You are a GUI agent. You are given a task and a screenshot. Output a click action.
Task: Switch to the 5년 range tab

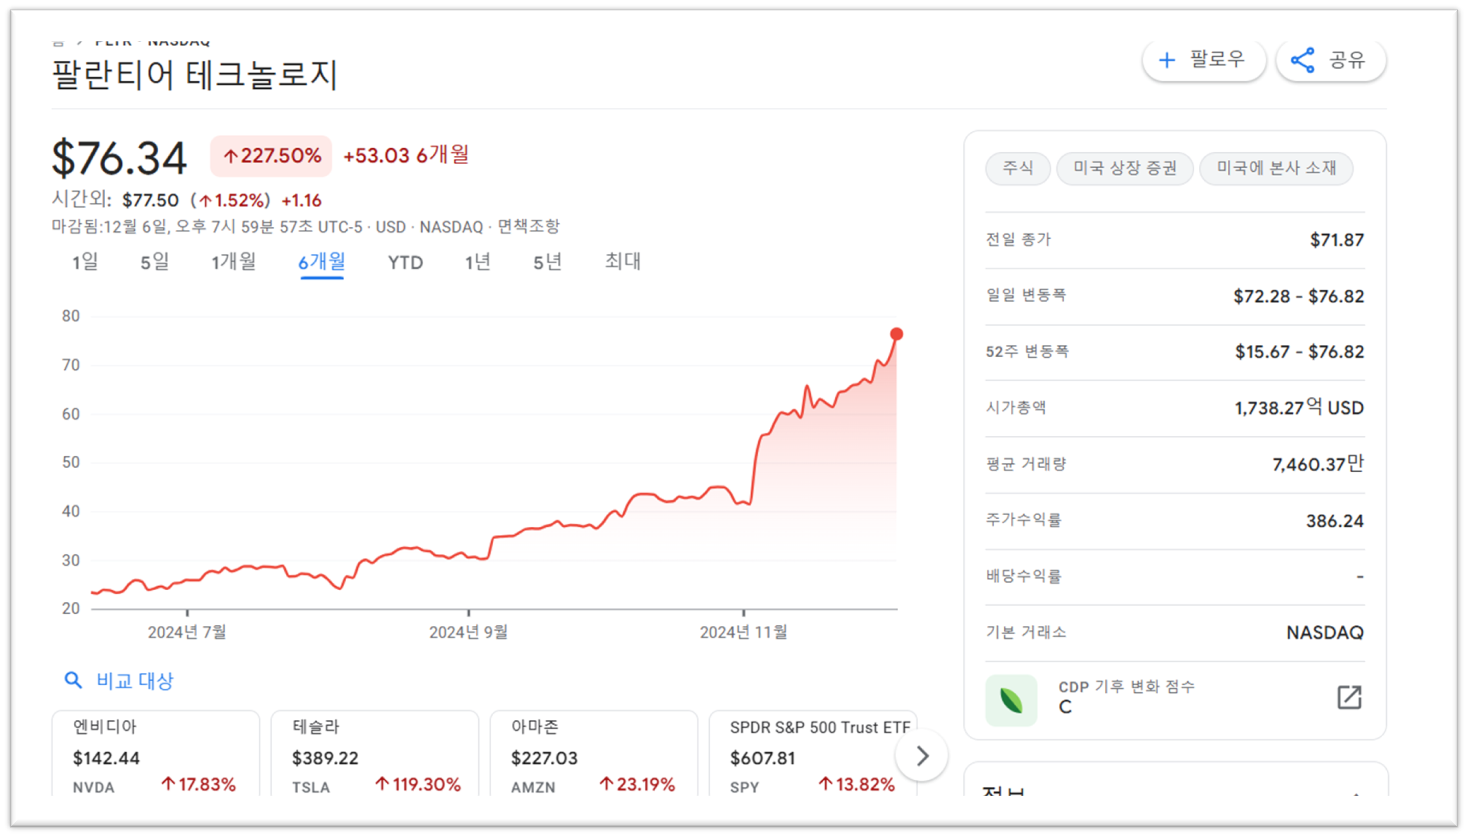click(x=547, y=262)
